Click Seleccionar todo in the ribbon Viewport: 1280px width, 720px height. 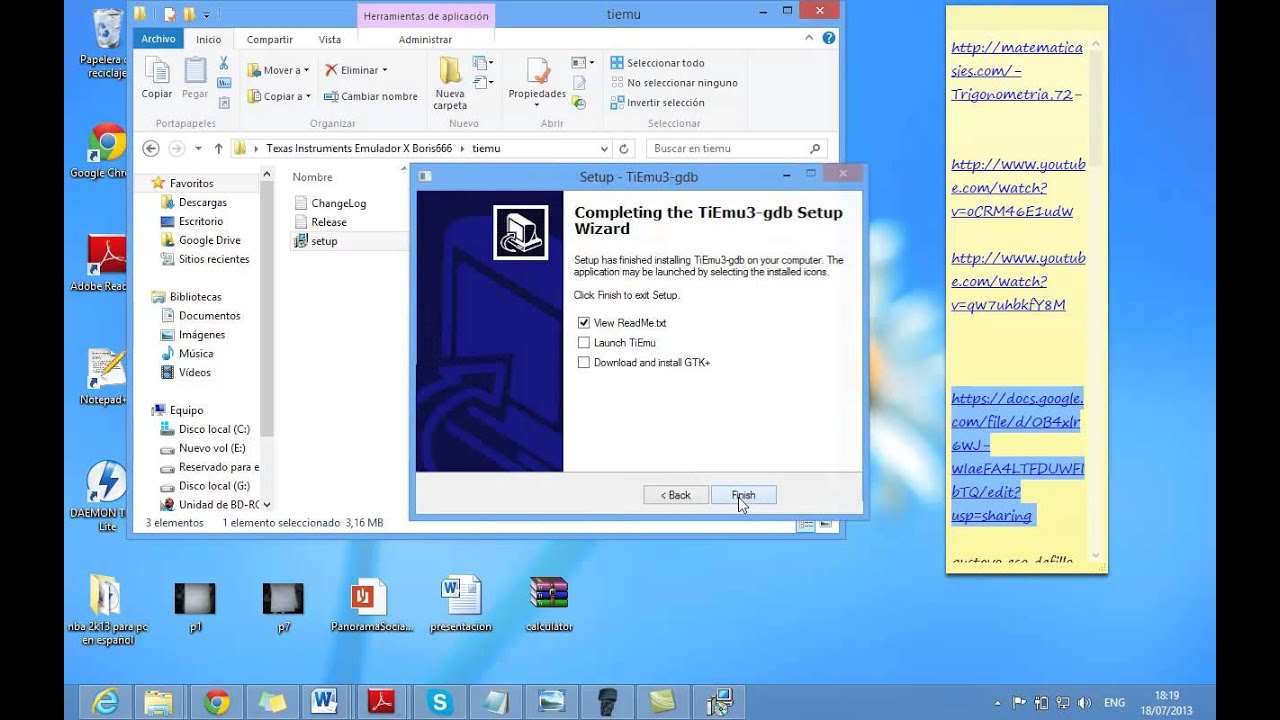(657, 63)
